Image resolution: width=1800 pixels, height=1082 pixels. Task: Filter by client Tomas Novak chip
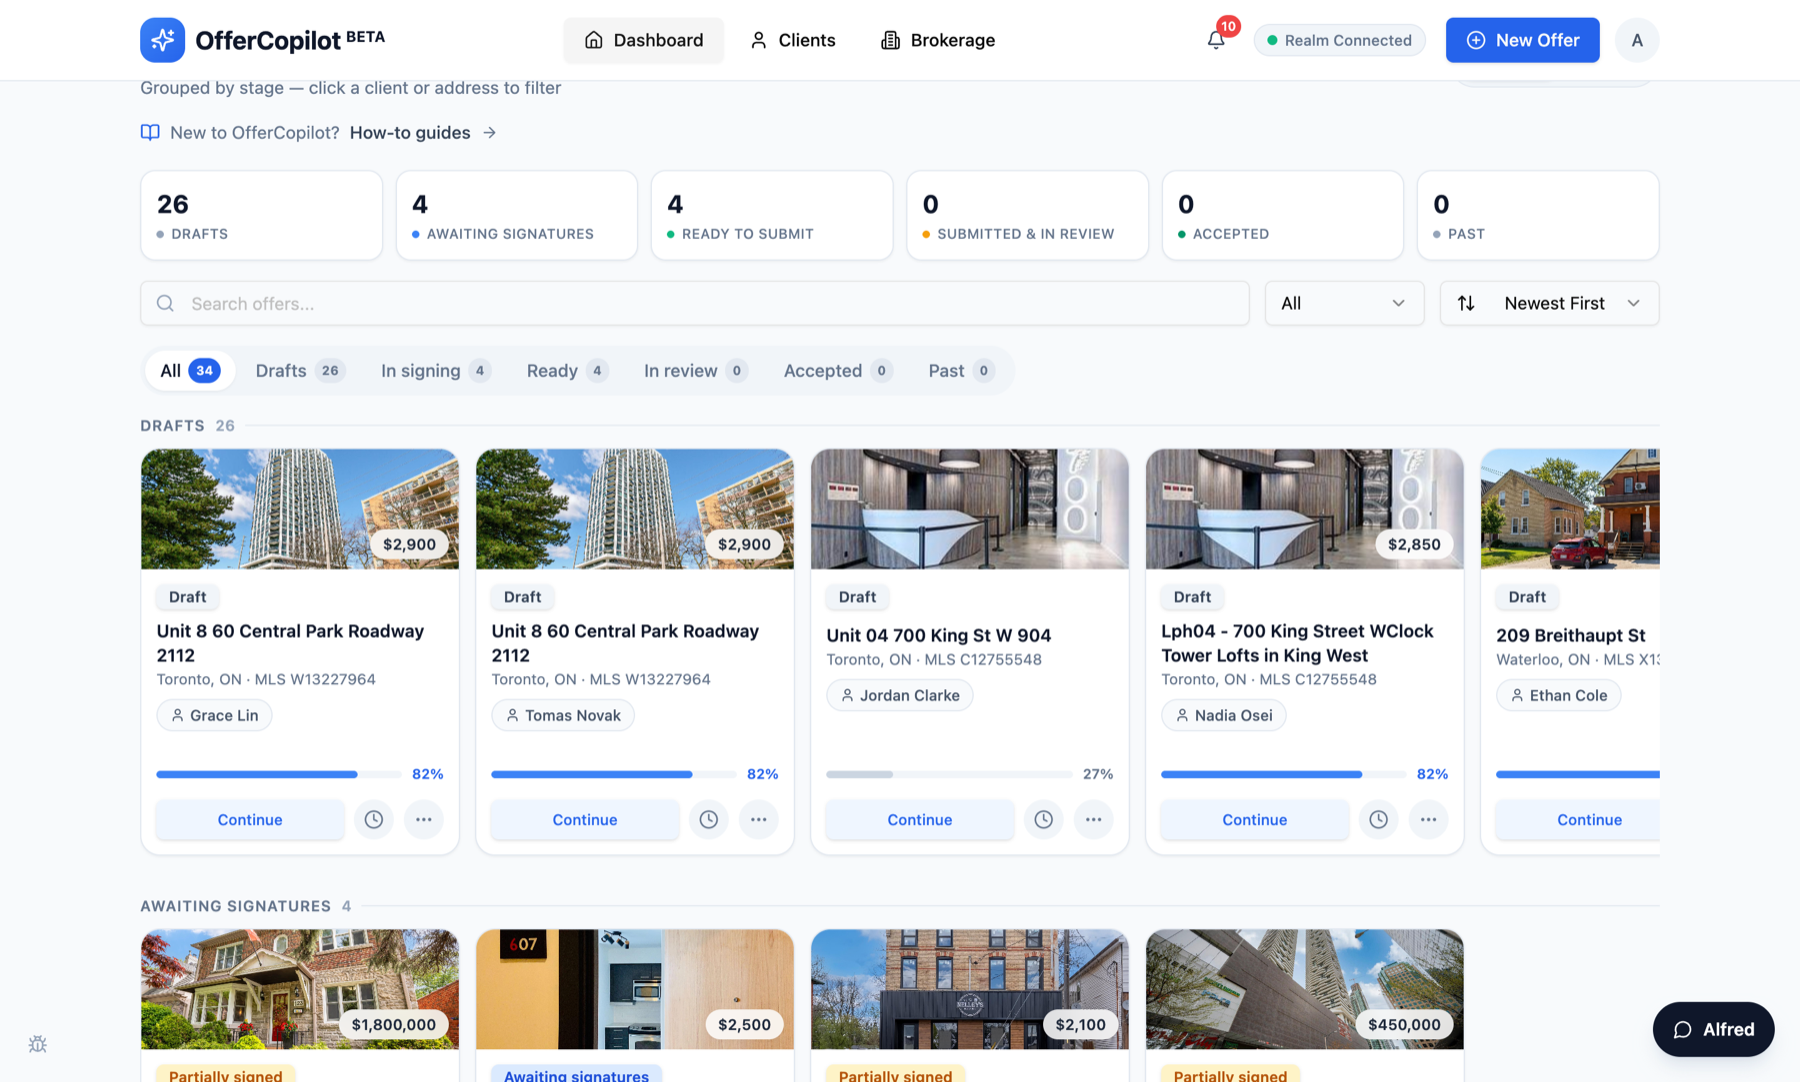tap(563, 715)
